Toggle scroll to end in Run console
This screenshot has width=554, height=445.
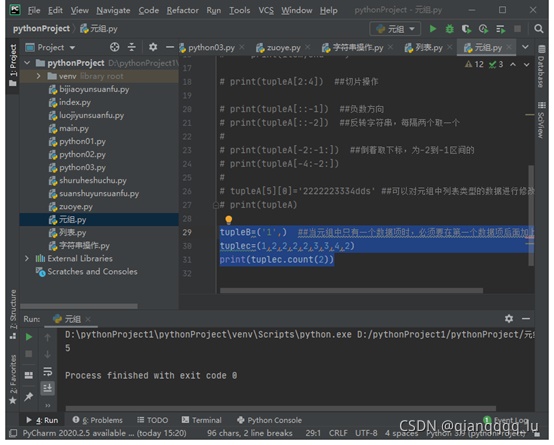click(47, 388)
